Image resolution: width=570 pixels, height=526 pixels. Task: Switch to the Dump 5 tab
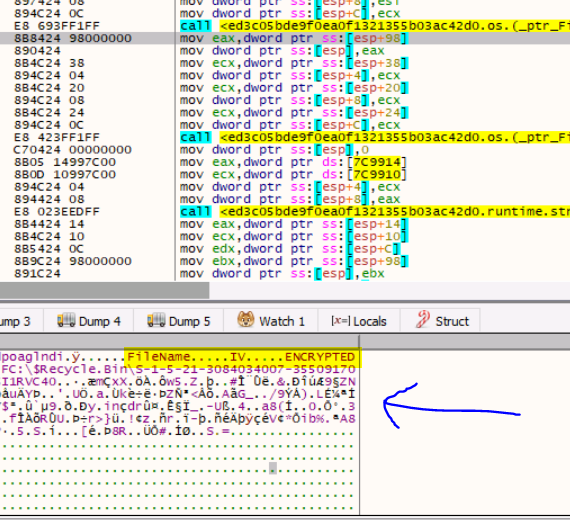tap(178, 321)
